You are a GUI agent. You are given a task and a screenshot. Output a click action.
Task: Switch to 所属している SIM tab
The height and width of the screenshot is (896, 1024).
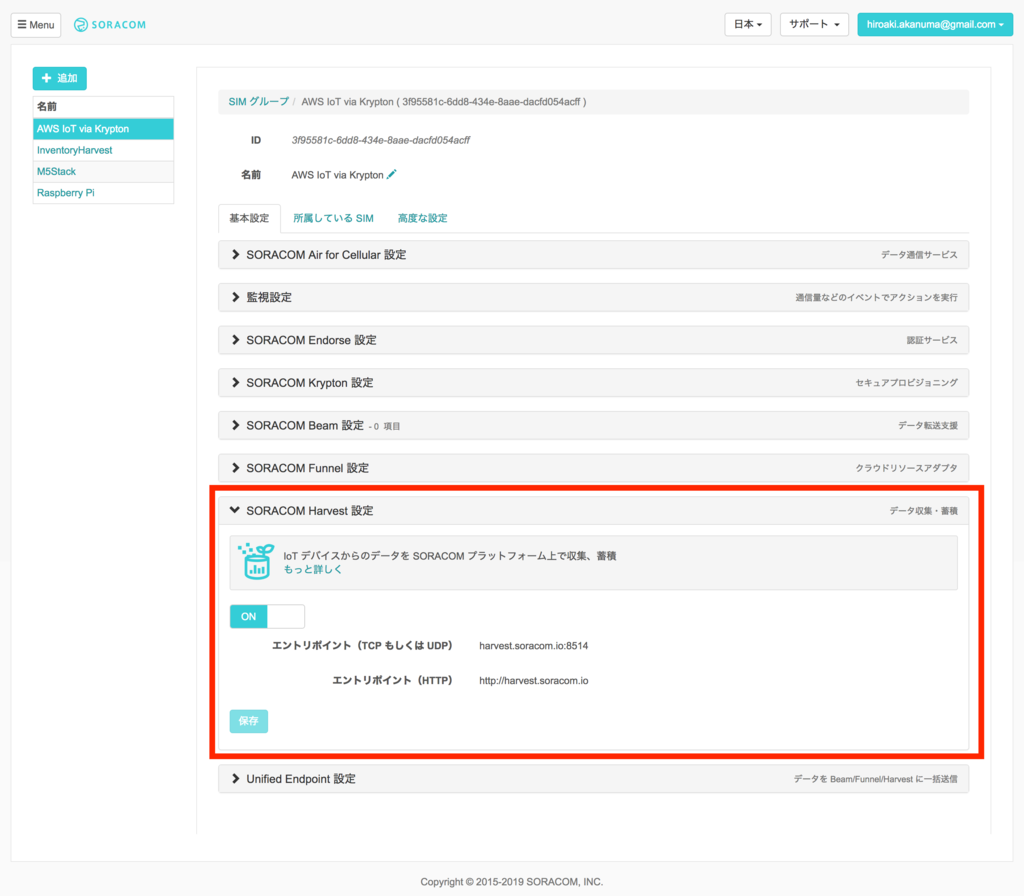tap(333, 218)
